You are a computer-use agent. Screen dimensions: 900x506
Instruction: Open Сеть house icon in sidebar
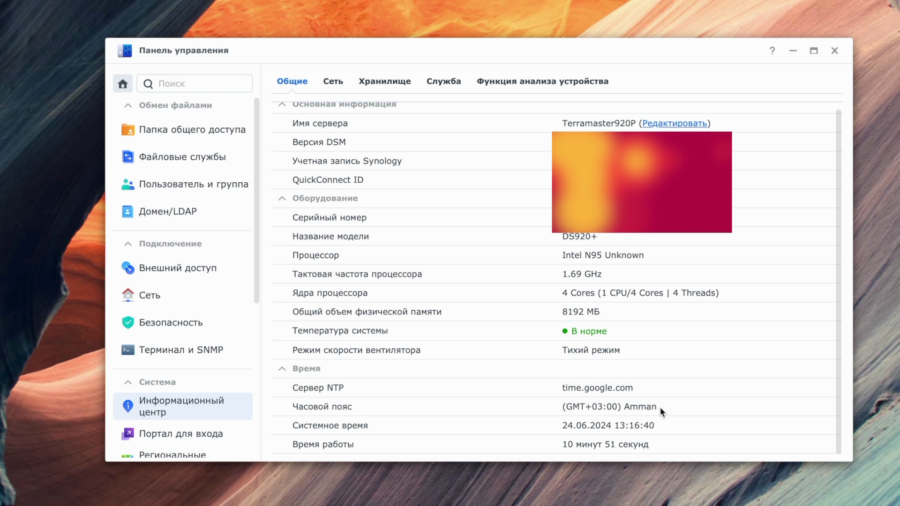point(127,295)
